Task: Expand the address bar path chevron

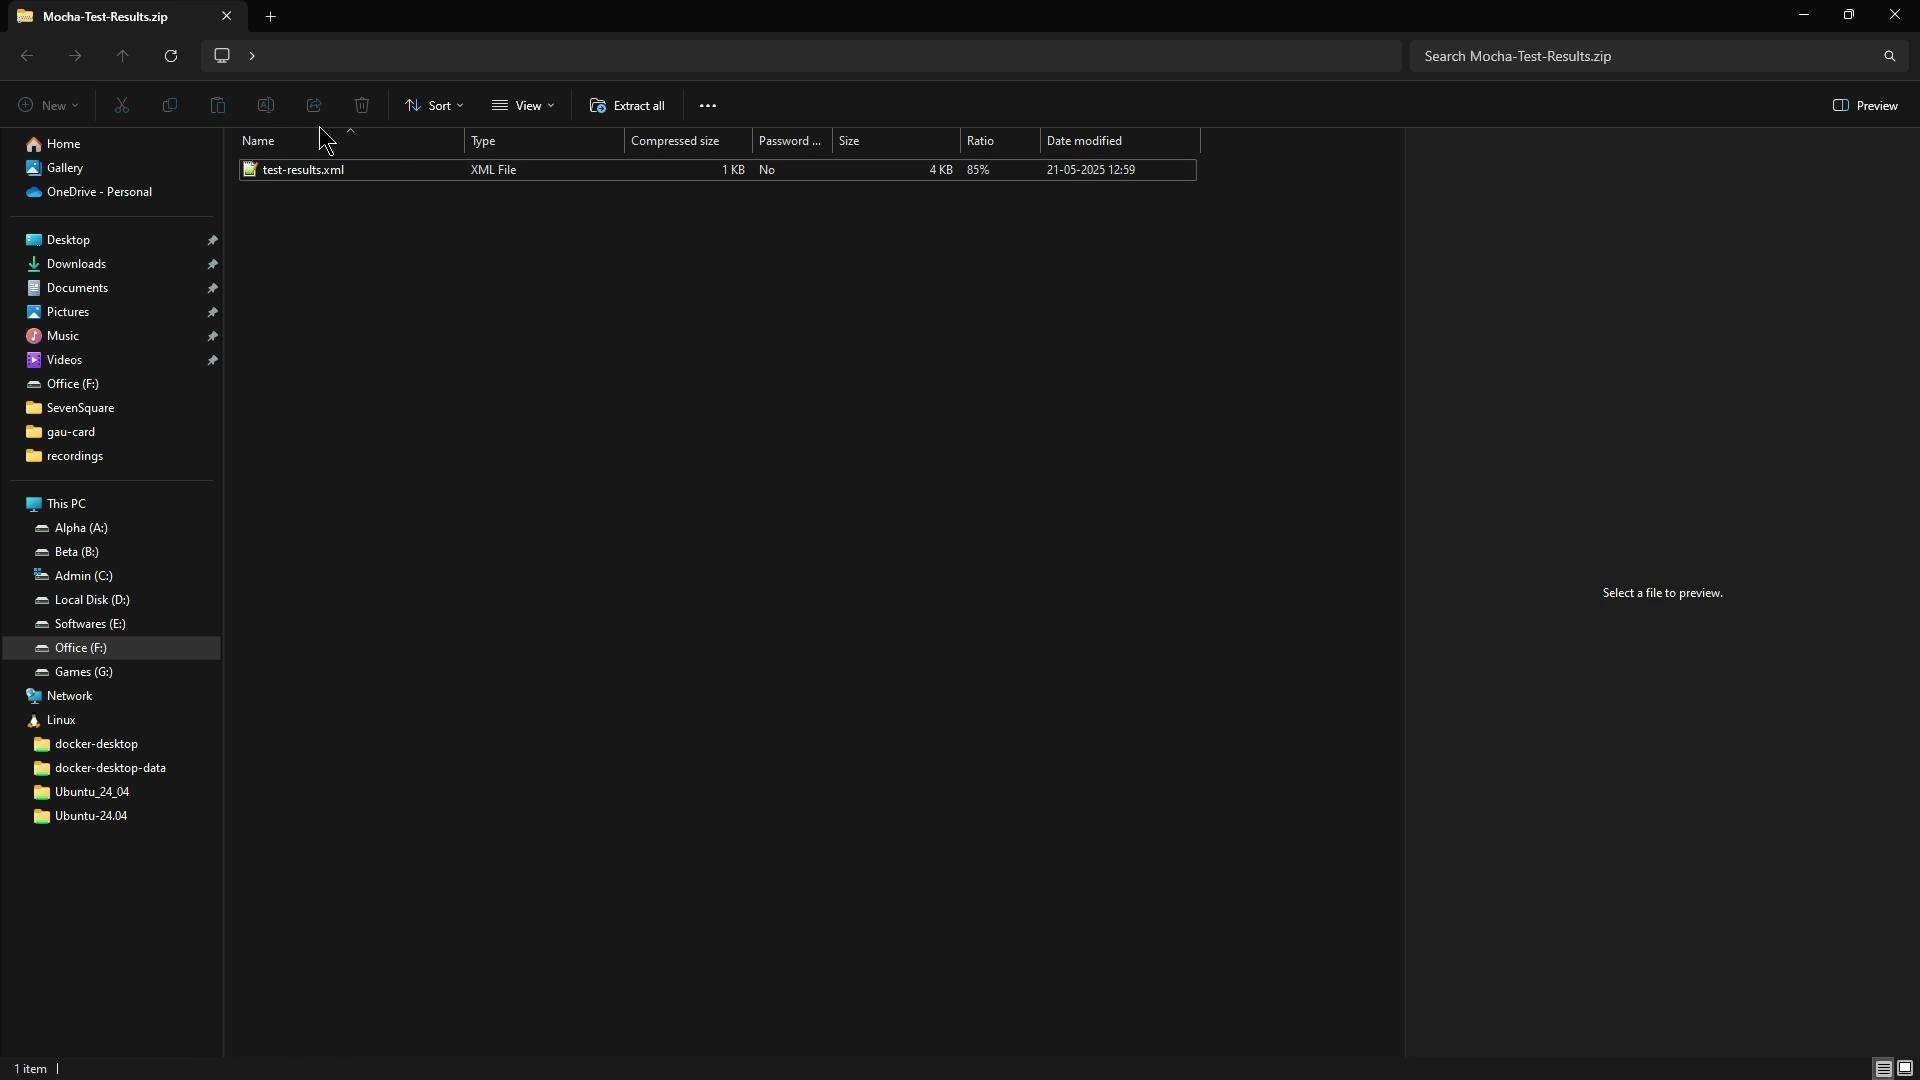Action: 252,56
